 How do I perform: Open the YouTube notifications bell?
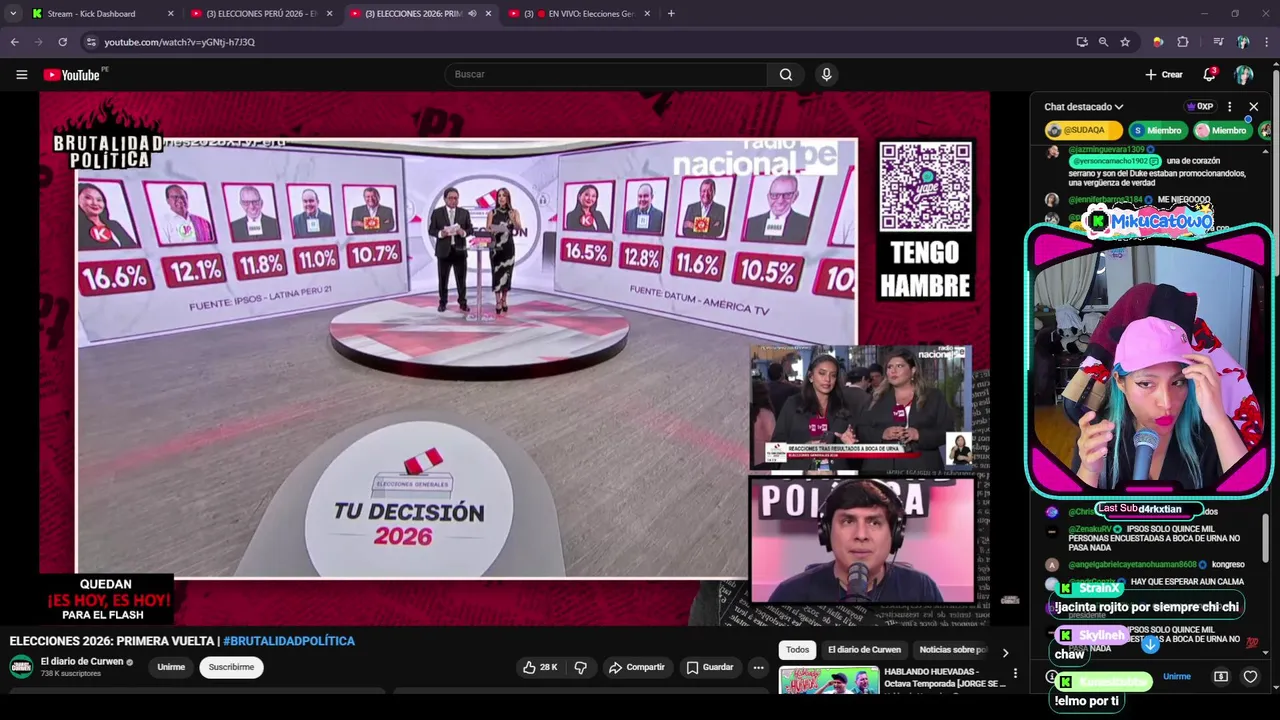pyautogui.click(x=1209, y=75)
